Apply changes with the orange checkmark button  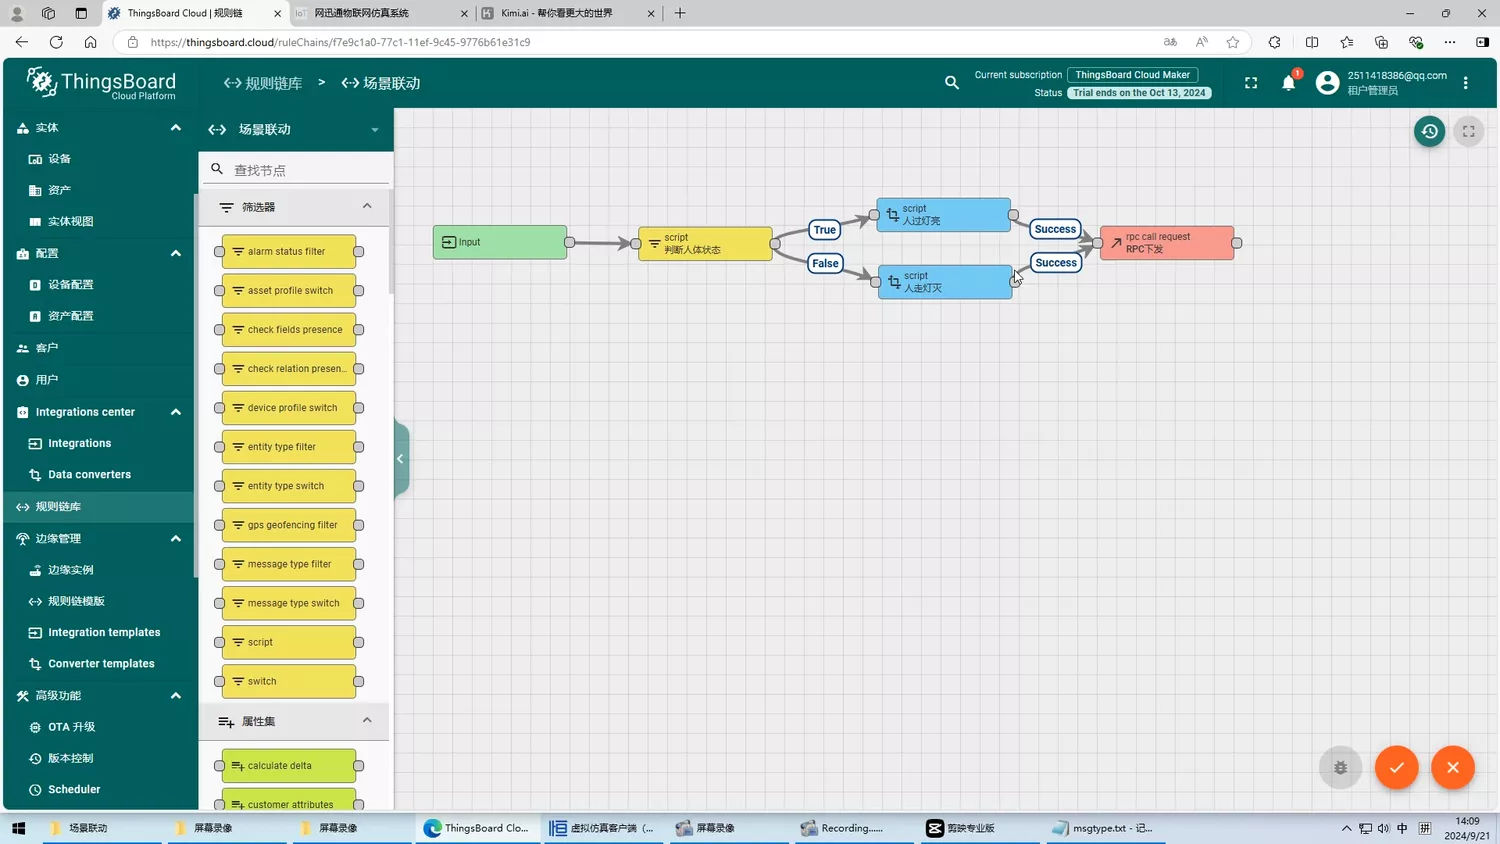(x=1396, y=767)
